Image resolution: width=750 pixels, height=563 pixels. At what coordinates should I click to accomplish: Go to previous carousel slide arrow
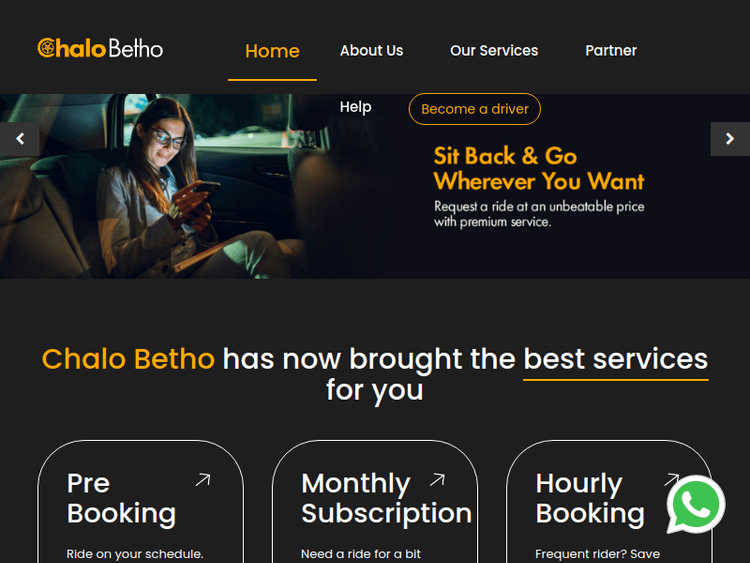20,139
